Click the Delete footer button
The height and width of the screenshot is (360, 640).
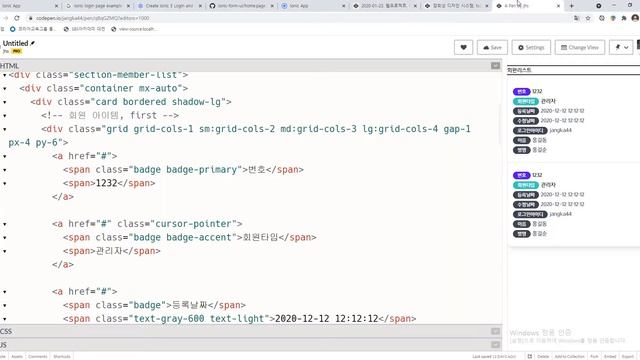click(x=543, y=356)
